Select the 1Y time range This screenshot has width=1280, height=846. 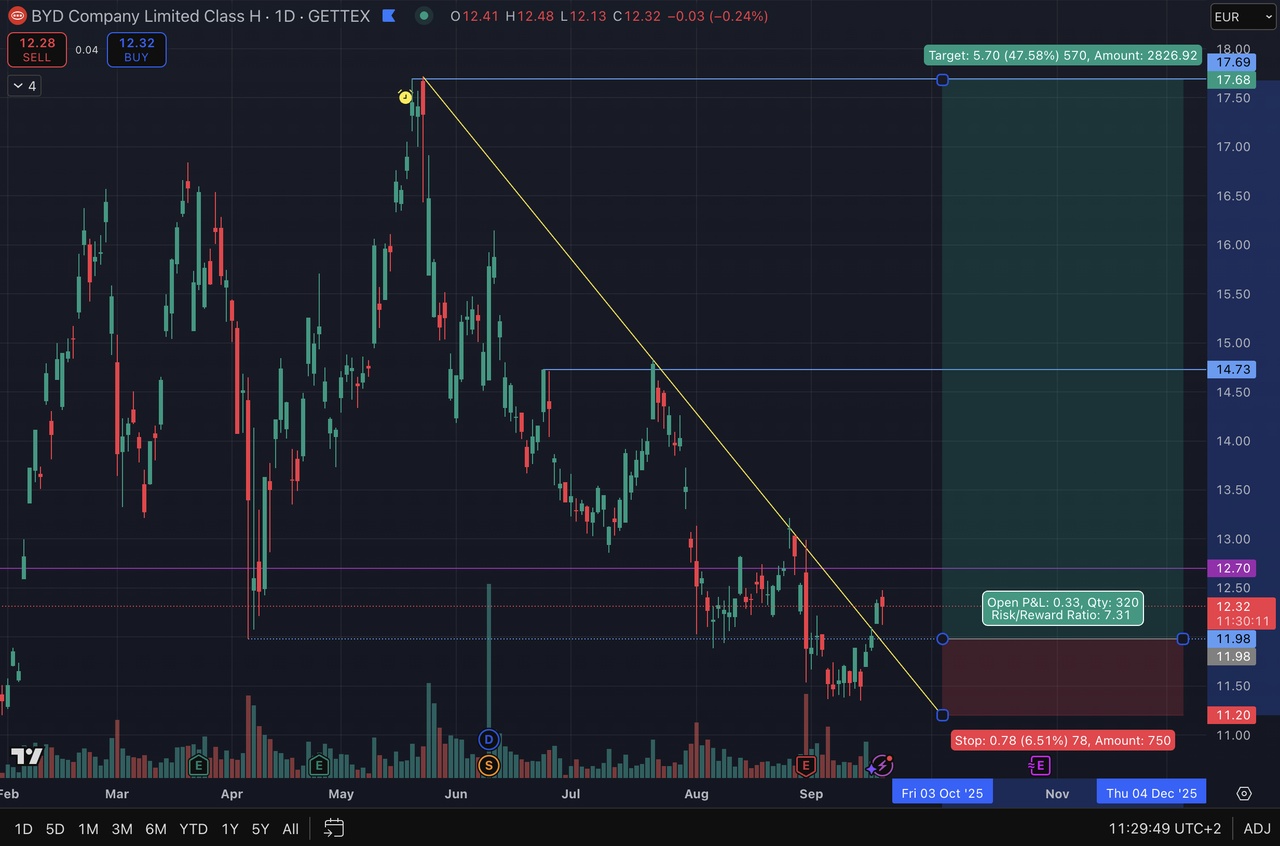click(x=230, y=829)
